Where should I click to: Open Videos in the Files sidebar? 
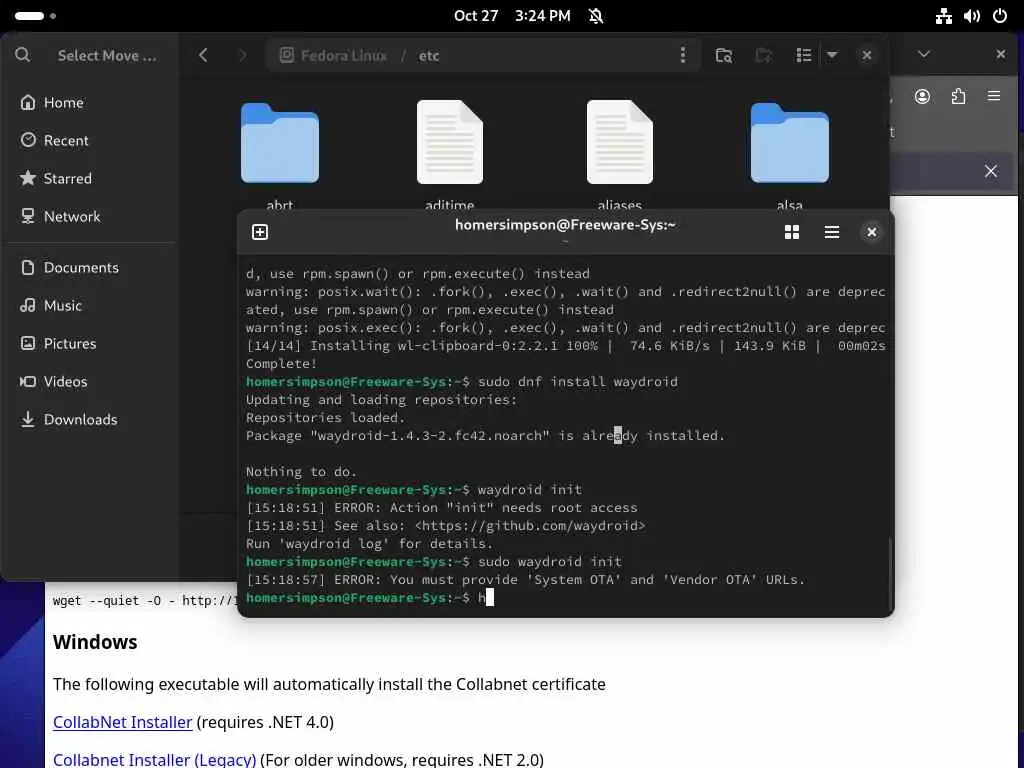pos(91,381)
